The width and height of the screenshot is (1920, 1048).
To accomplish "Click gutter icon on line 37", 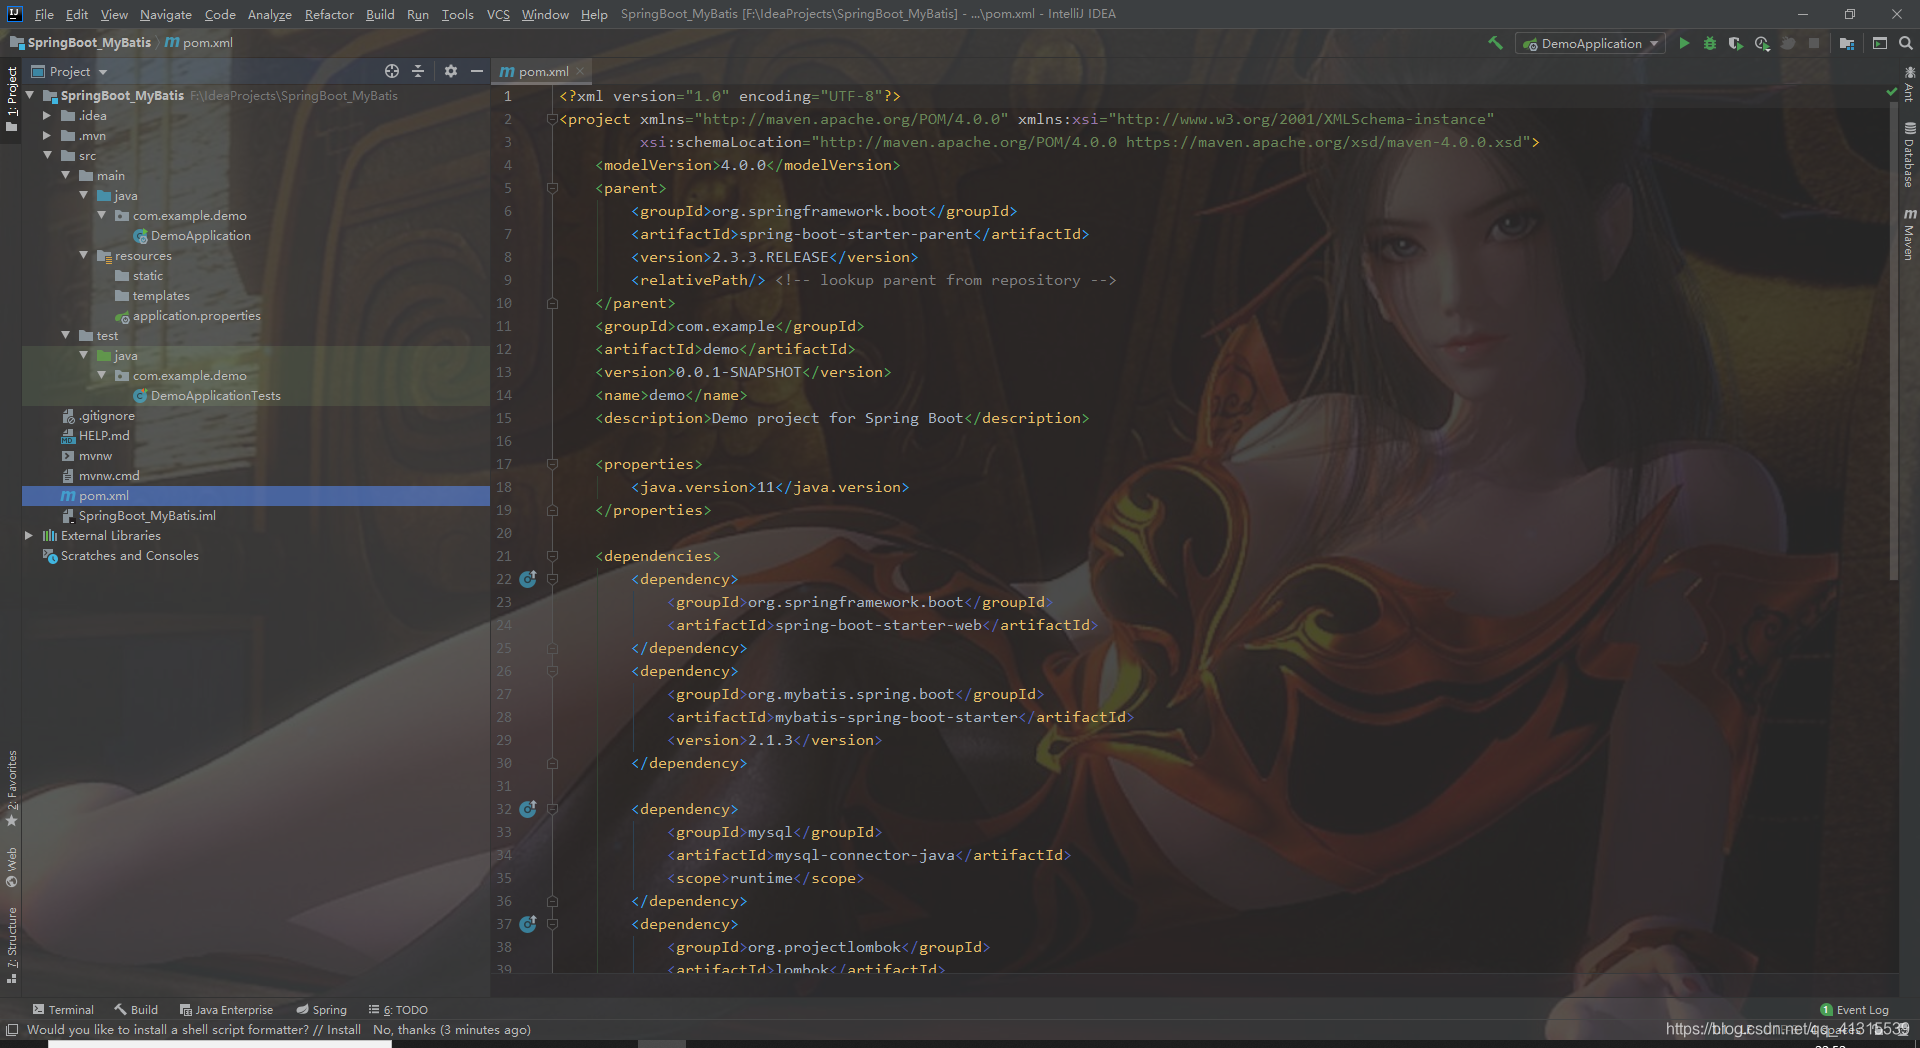I will (x=528, y=924).
